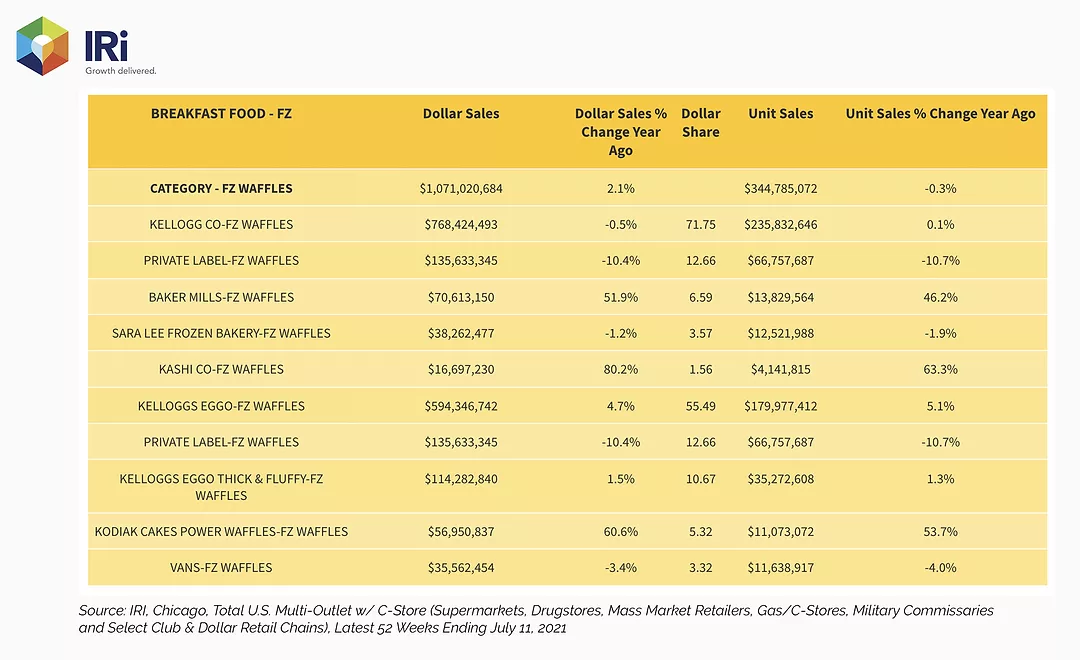The image size is (1080, 660).
Task: Select BAKER MILLS-FZ WAFFLES row label
Action: coord(221,297)
